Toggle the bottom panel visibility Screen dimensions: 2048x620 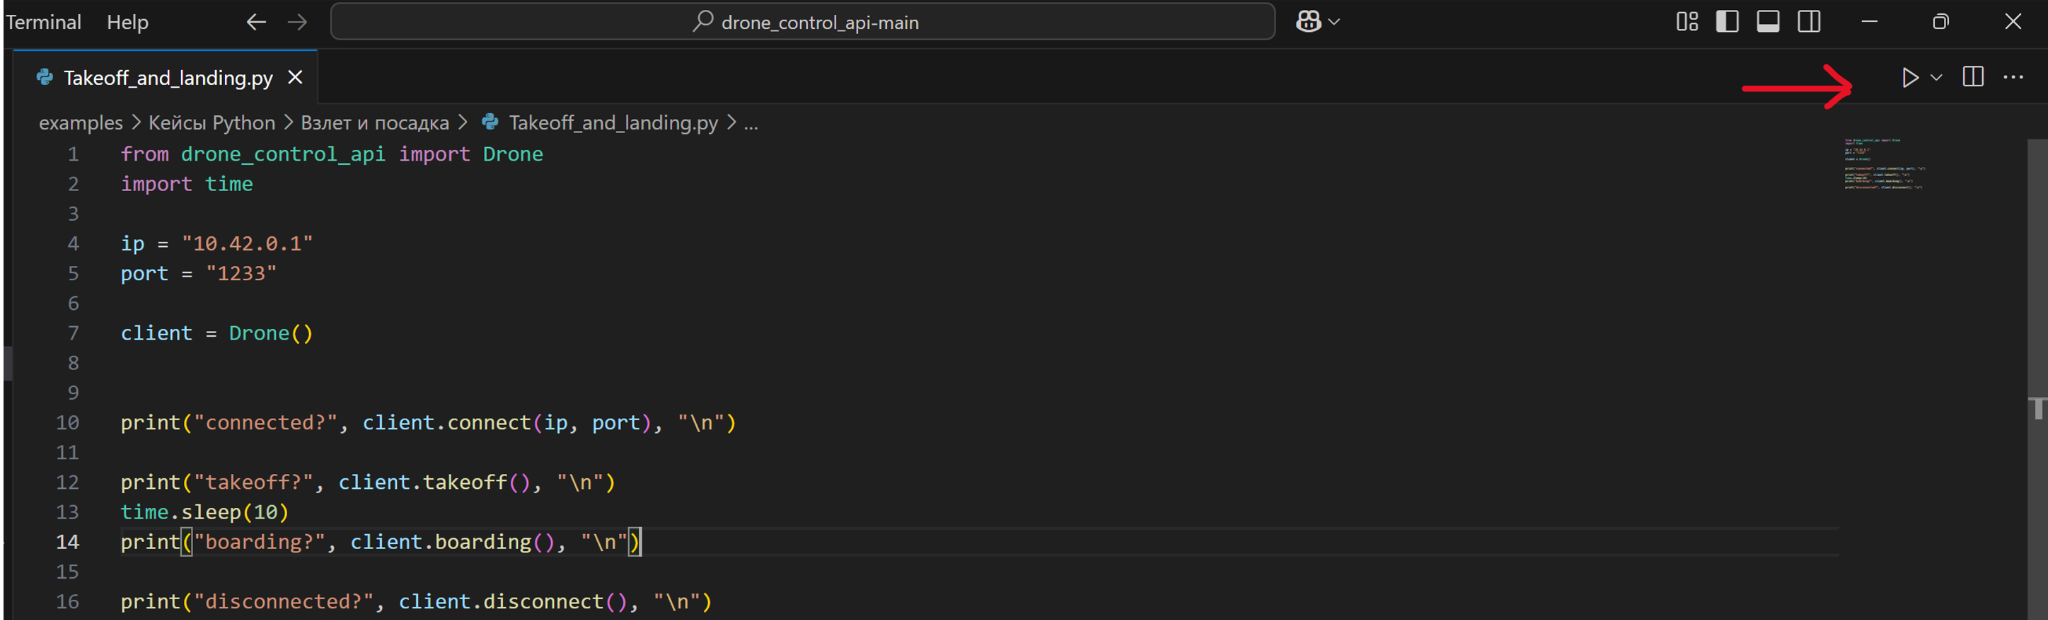(1768, 22)
